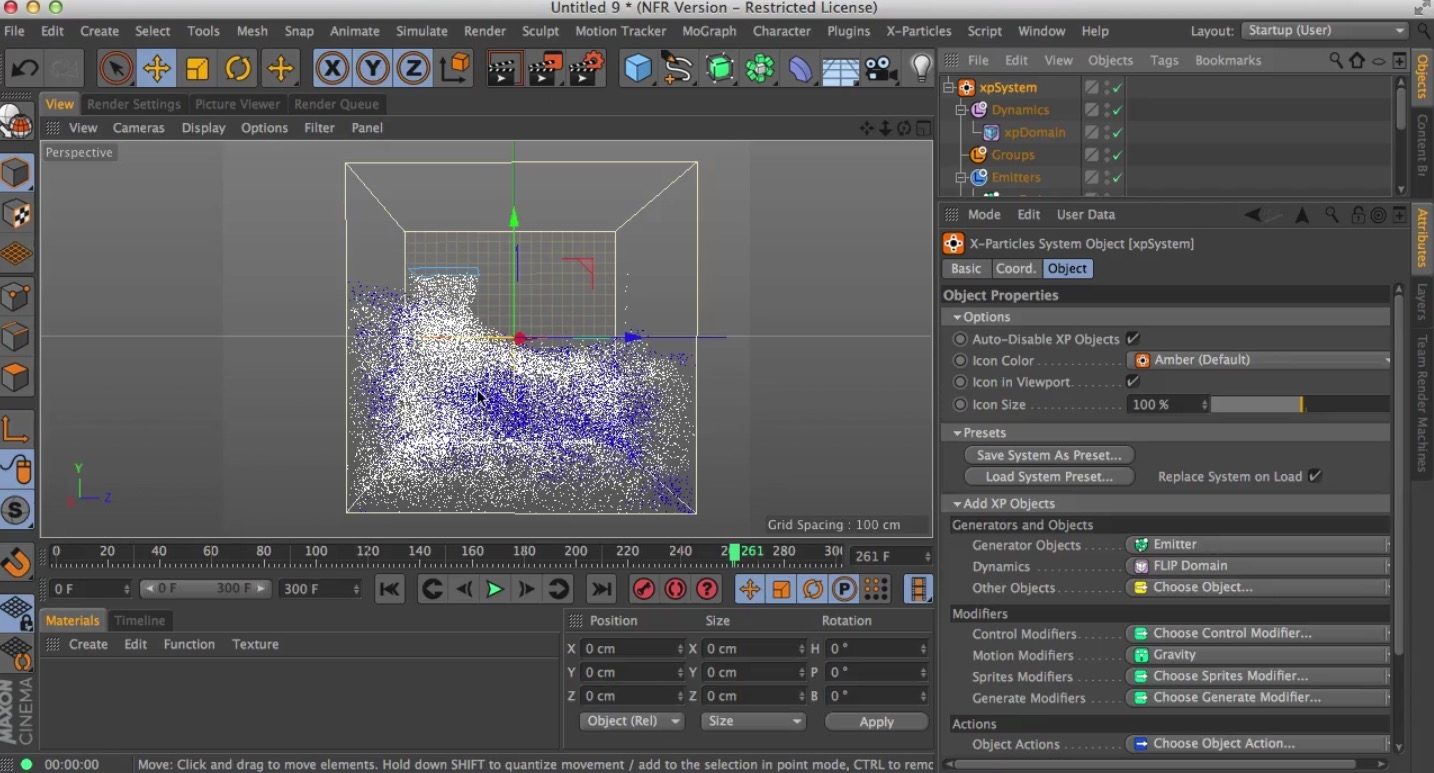Image resolution: width=1434 pixels, height=773 pixels.
Task: Switch to the Picture Viewer tab
Action: pyautogui.click(x=237, y=104)
